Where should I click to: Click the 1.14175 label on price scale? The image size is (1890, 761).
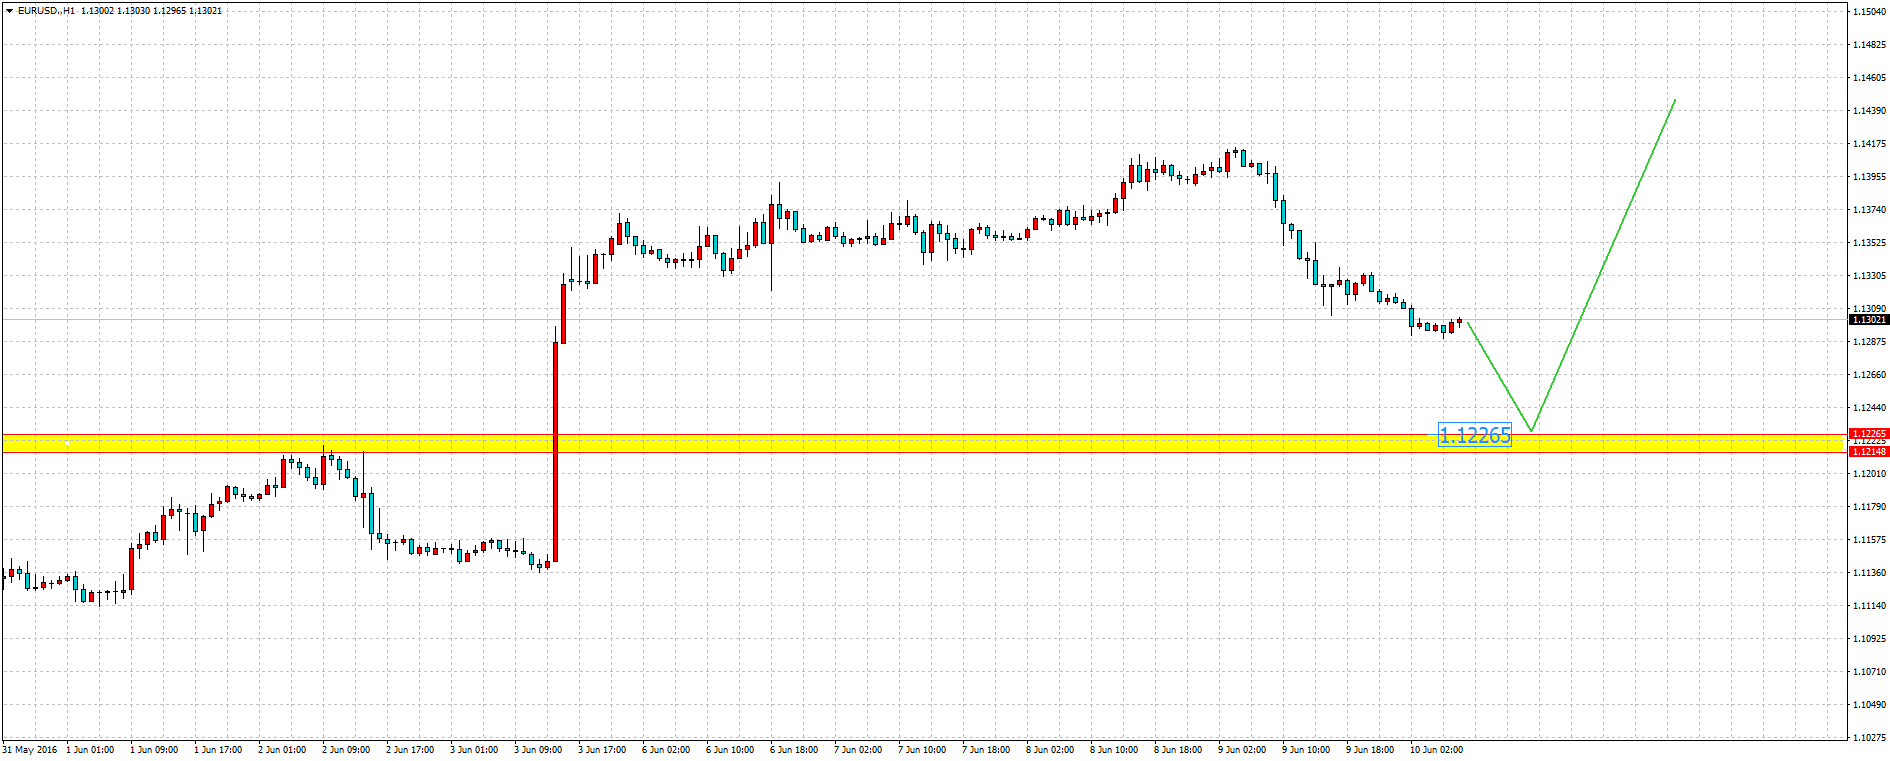1869,144
